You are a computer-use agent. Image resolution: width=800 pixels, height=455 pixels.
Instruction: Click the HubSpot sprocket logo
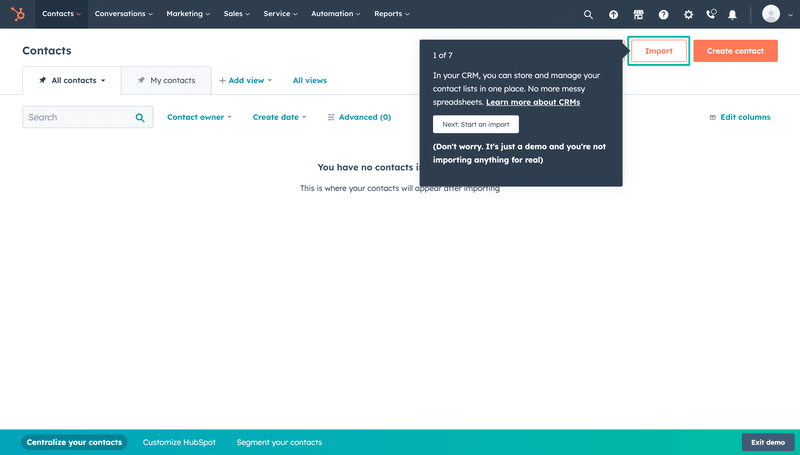(18, 14)
